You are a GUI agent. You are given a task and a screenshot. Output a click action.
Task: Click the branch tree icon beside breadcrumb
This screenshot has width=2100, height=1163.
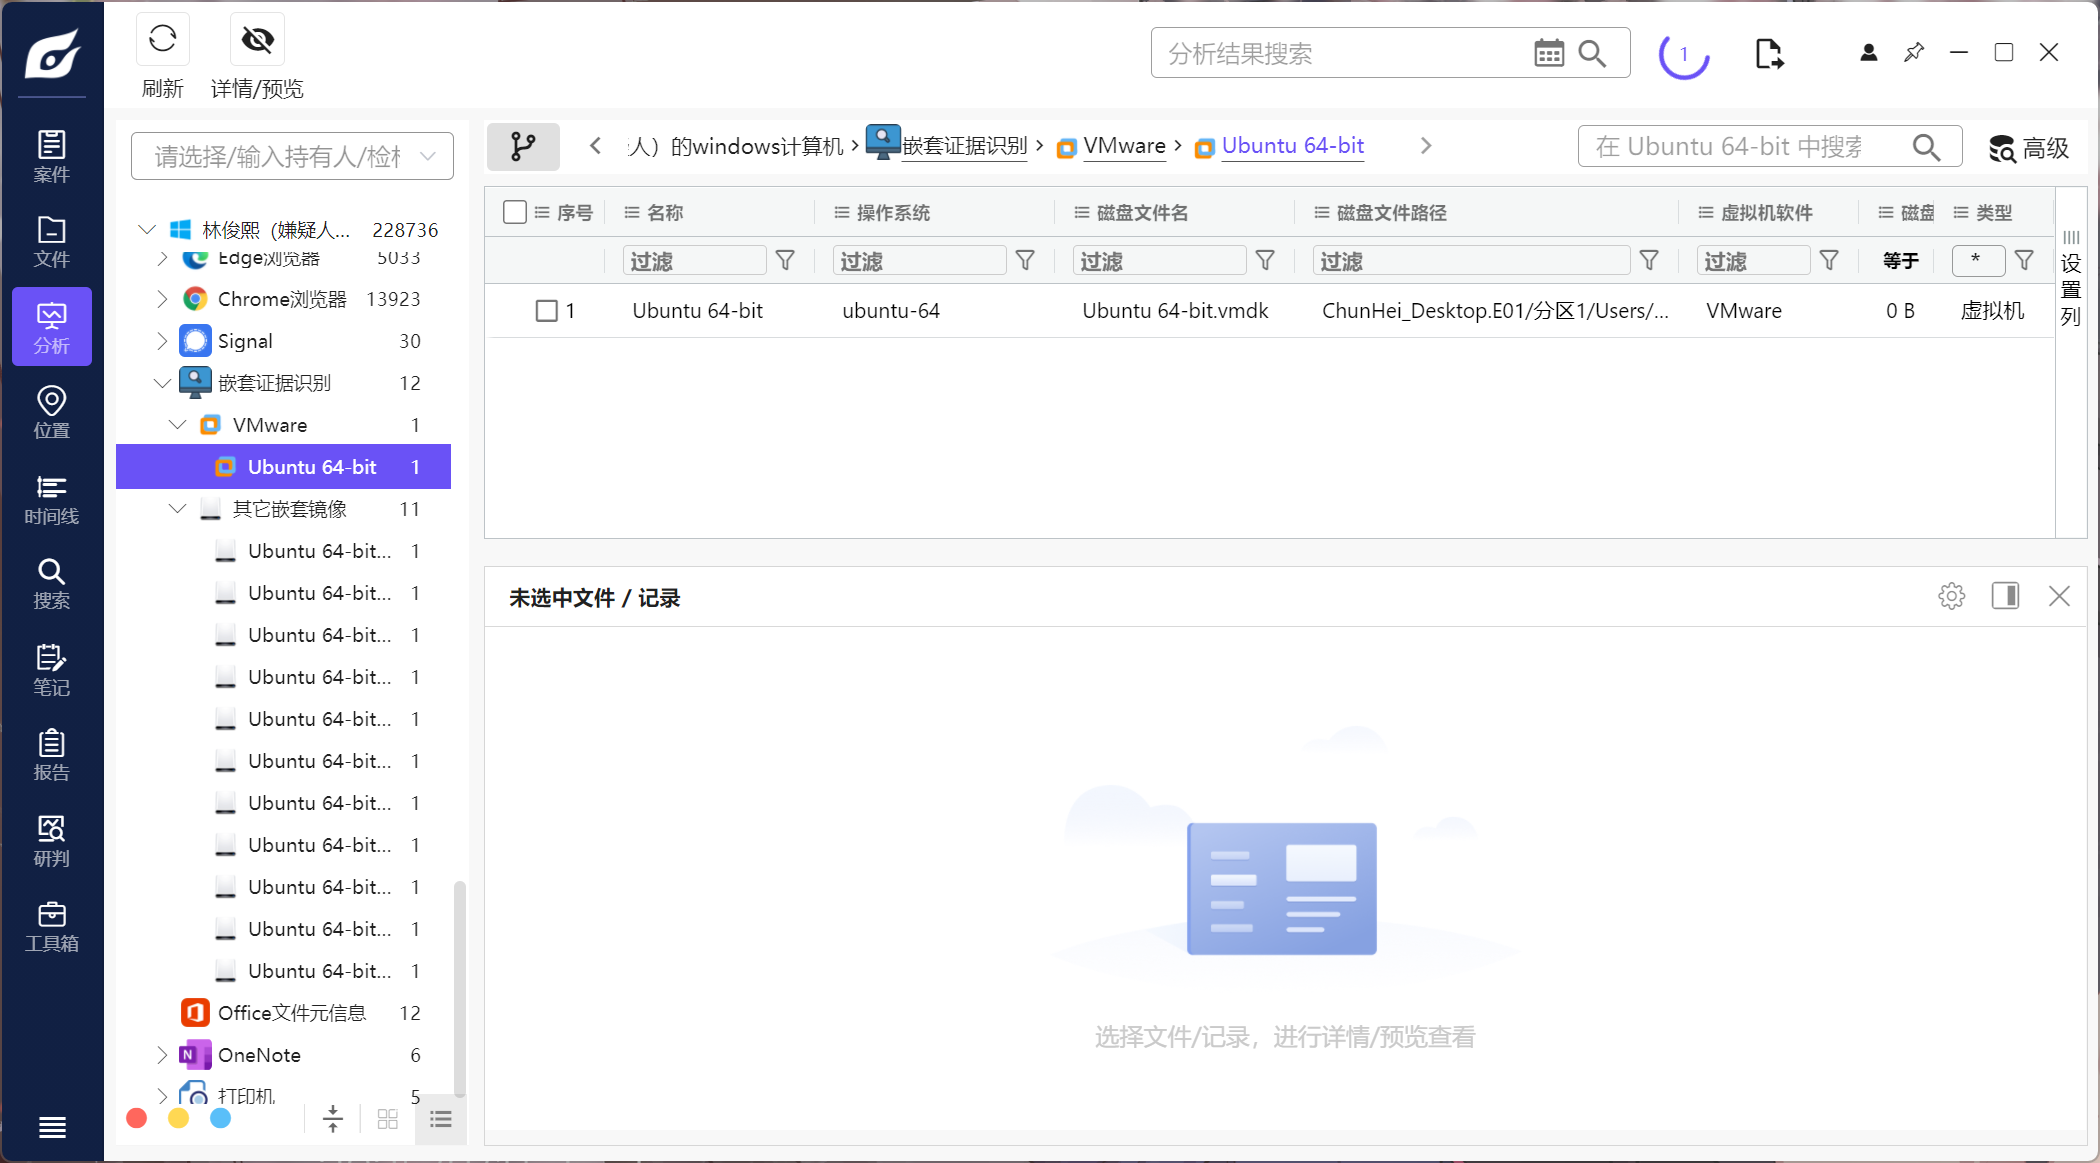point(522,147)
